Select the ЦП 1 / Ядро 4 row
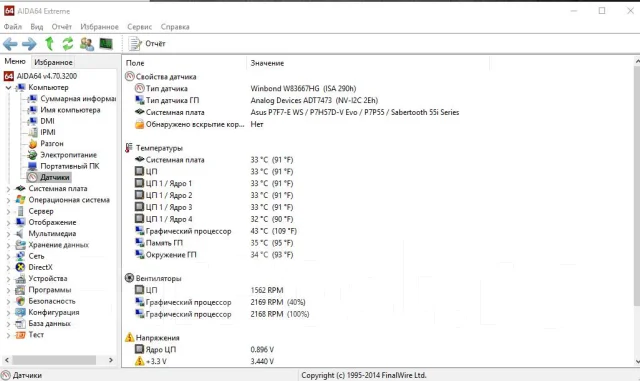Viewport: 640px width, 381px height. [378, 219]
